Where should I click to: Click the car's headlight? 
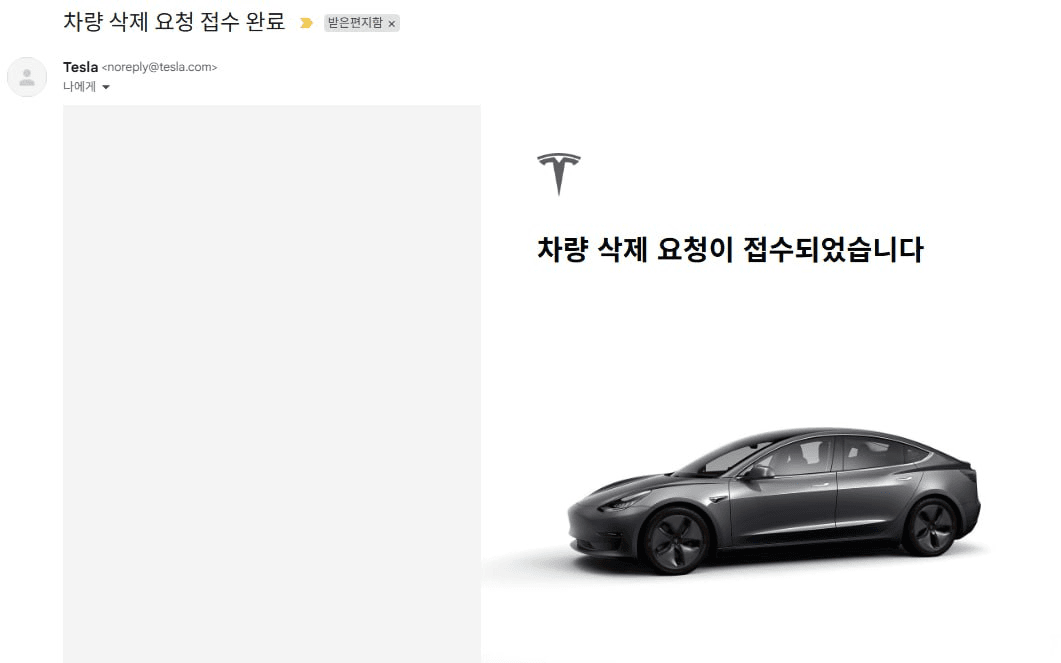[x=623, y=502]
